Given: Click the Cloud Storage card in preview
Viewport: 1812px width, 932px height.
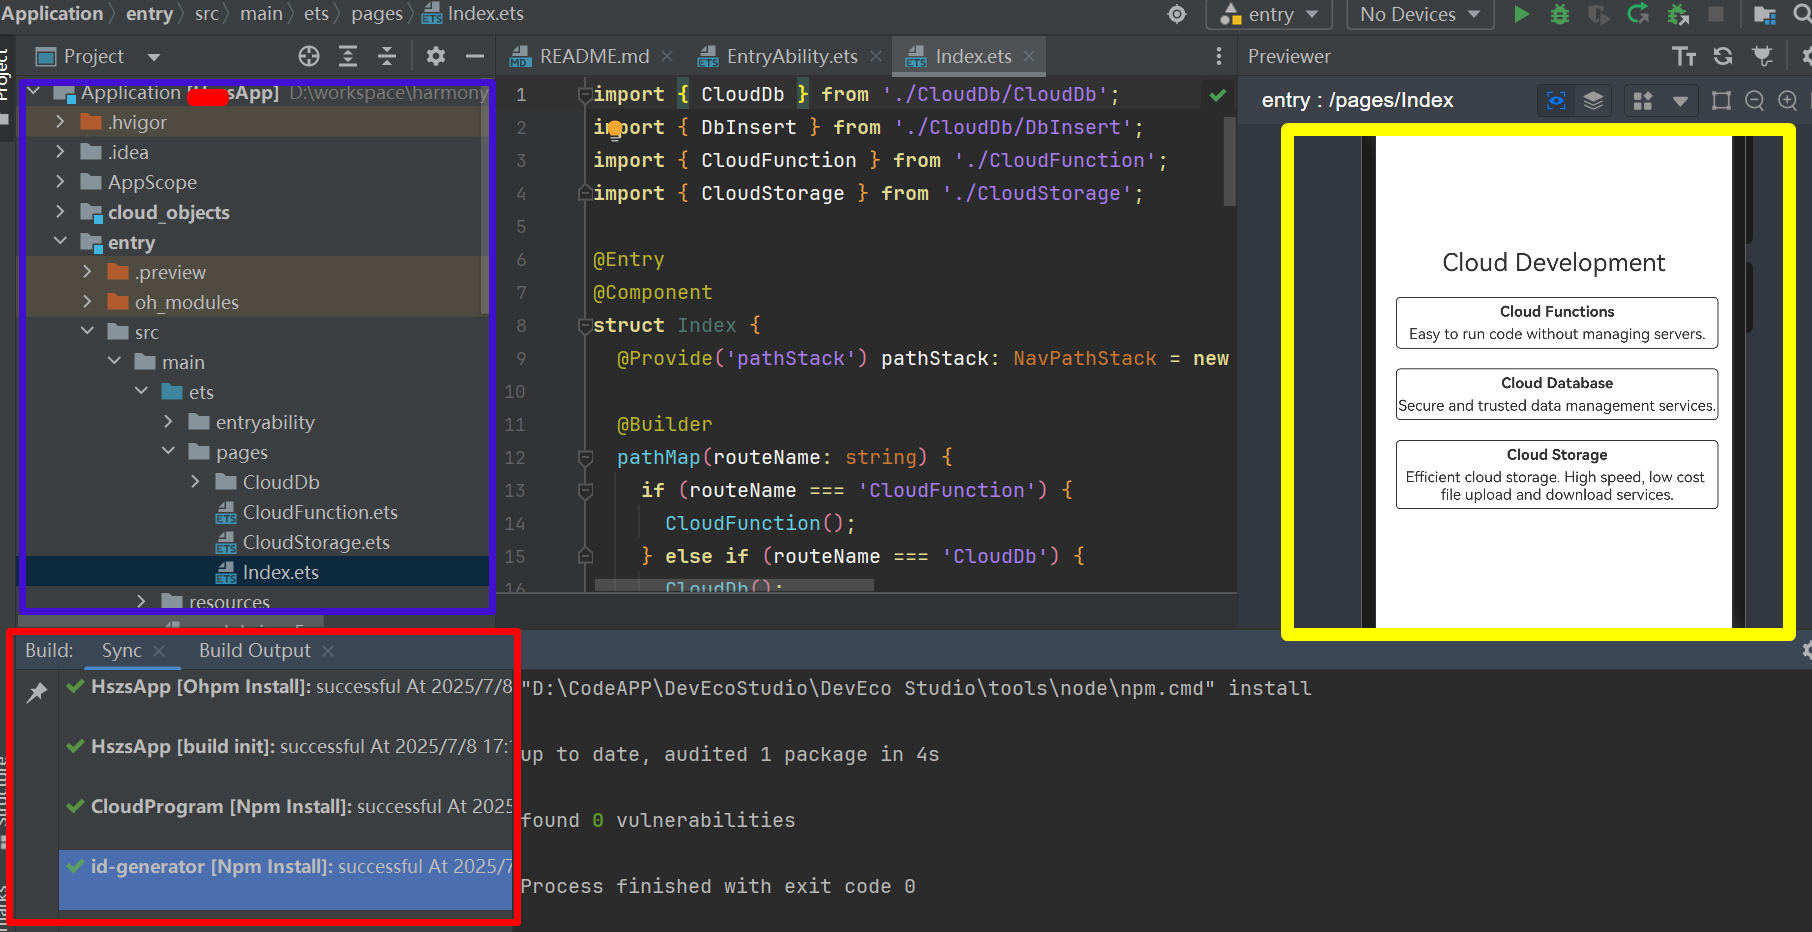Looking at the screenshot, I should [1556, 474].
